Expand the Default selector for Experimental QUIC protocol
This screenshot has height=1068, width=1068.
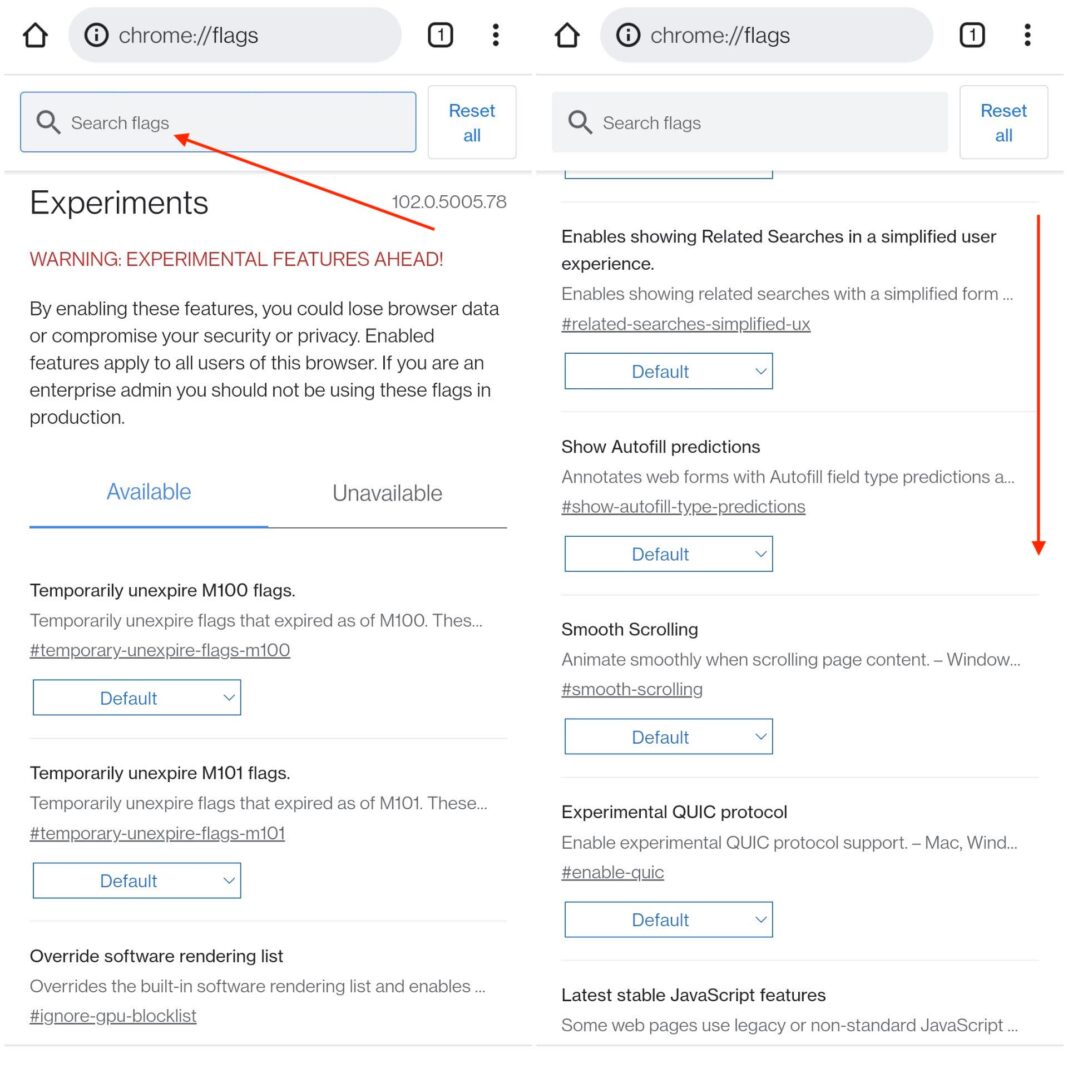point(668,919)
